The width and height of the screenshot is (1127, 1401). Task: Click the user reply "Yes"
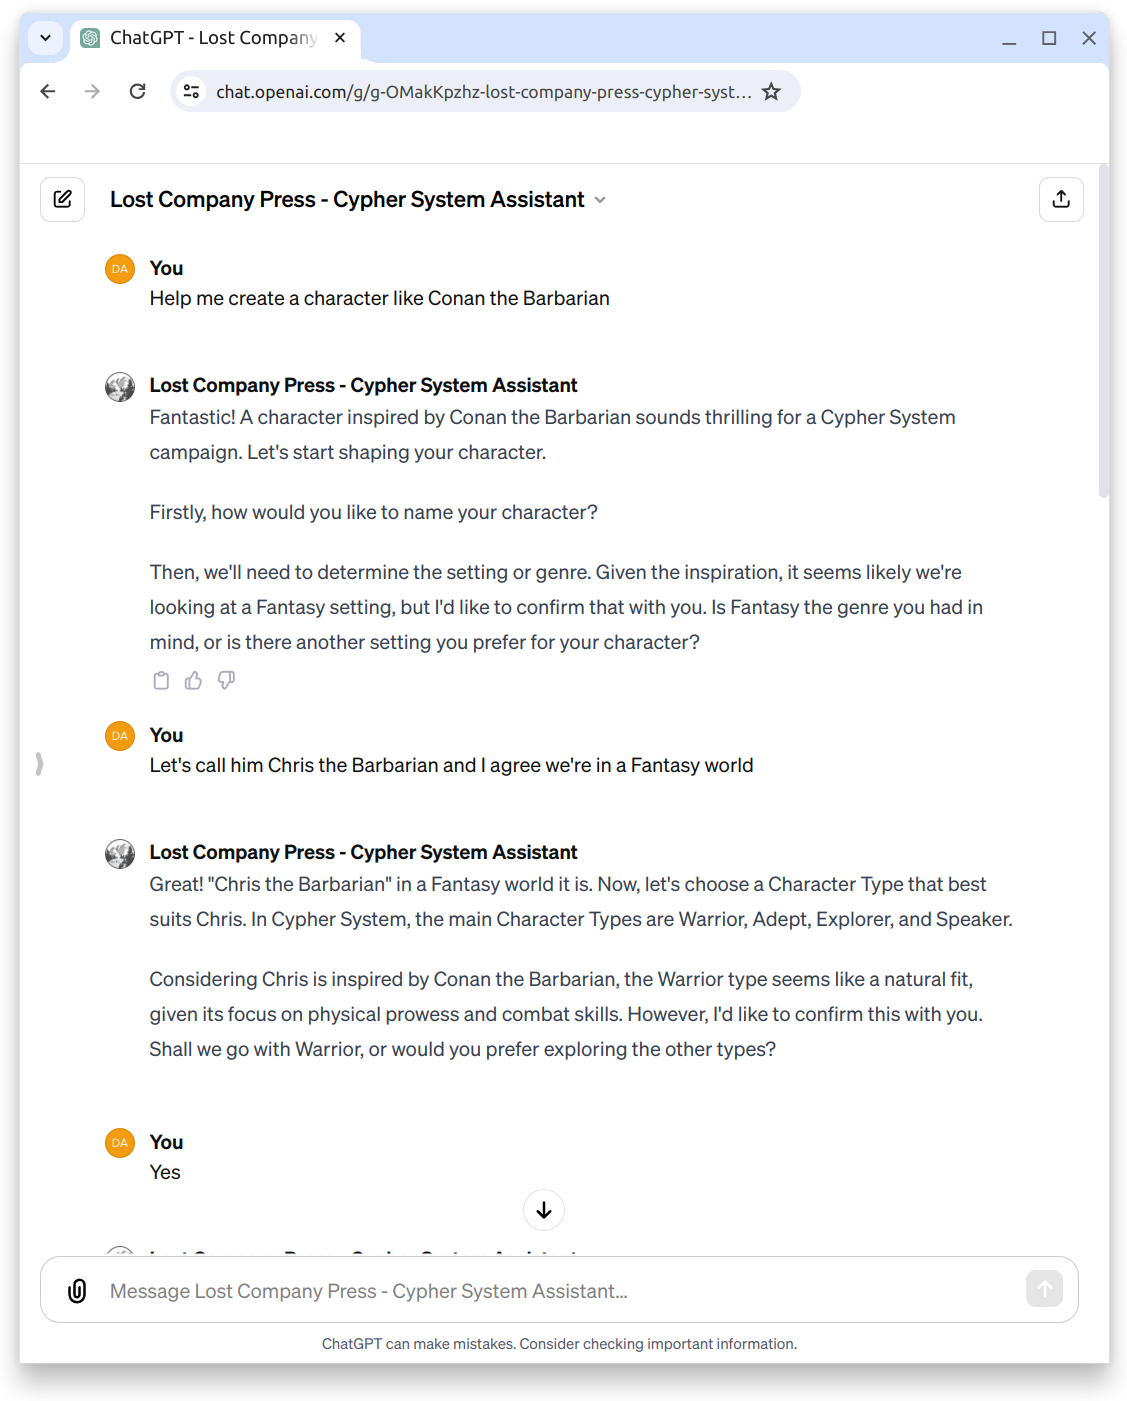tap(165, 1173)
